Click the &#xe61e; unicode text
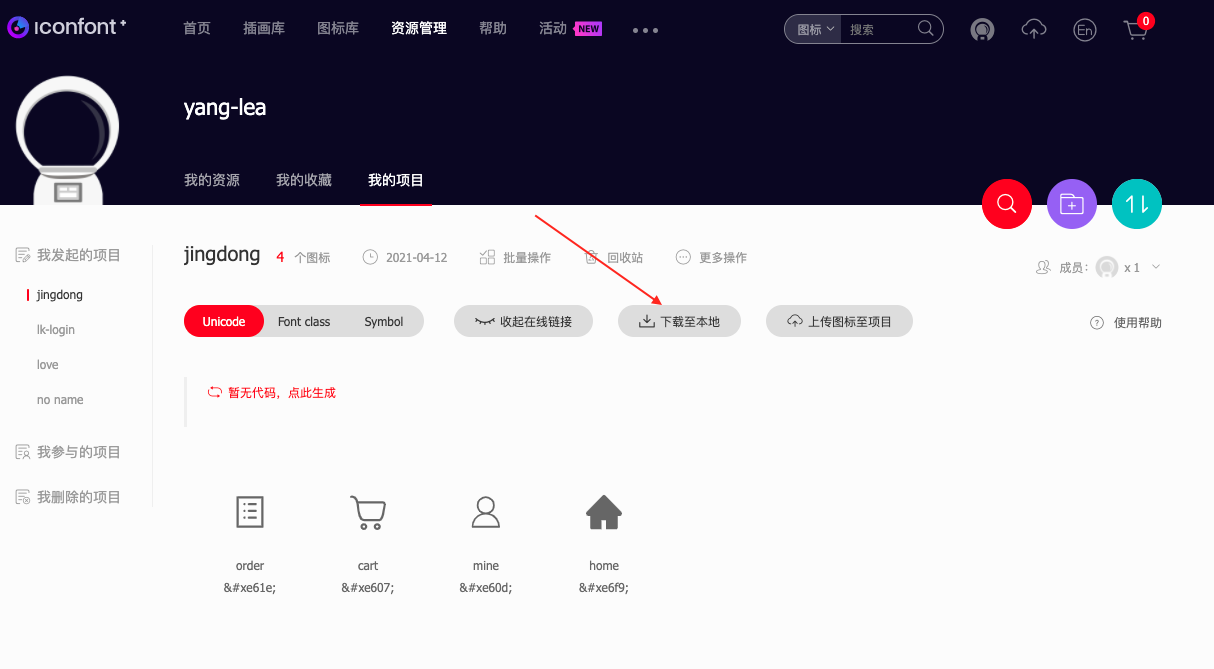The height and width of the screenshot is (669, 1214). tap(250, 588)
